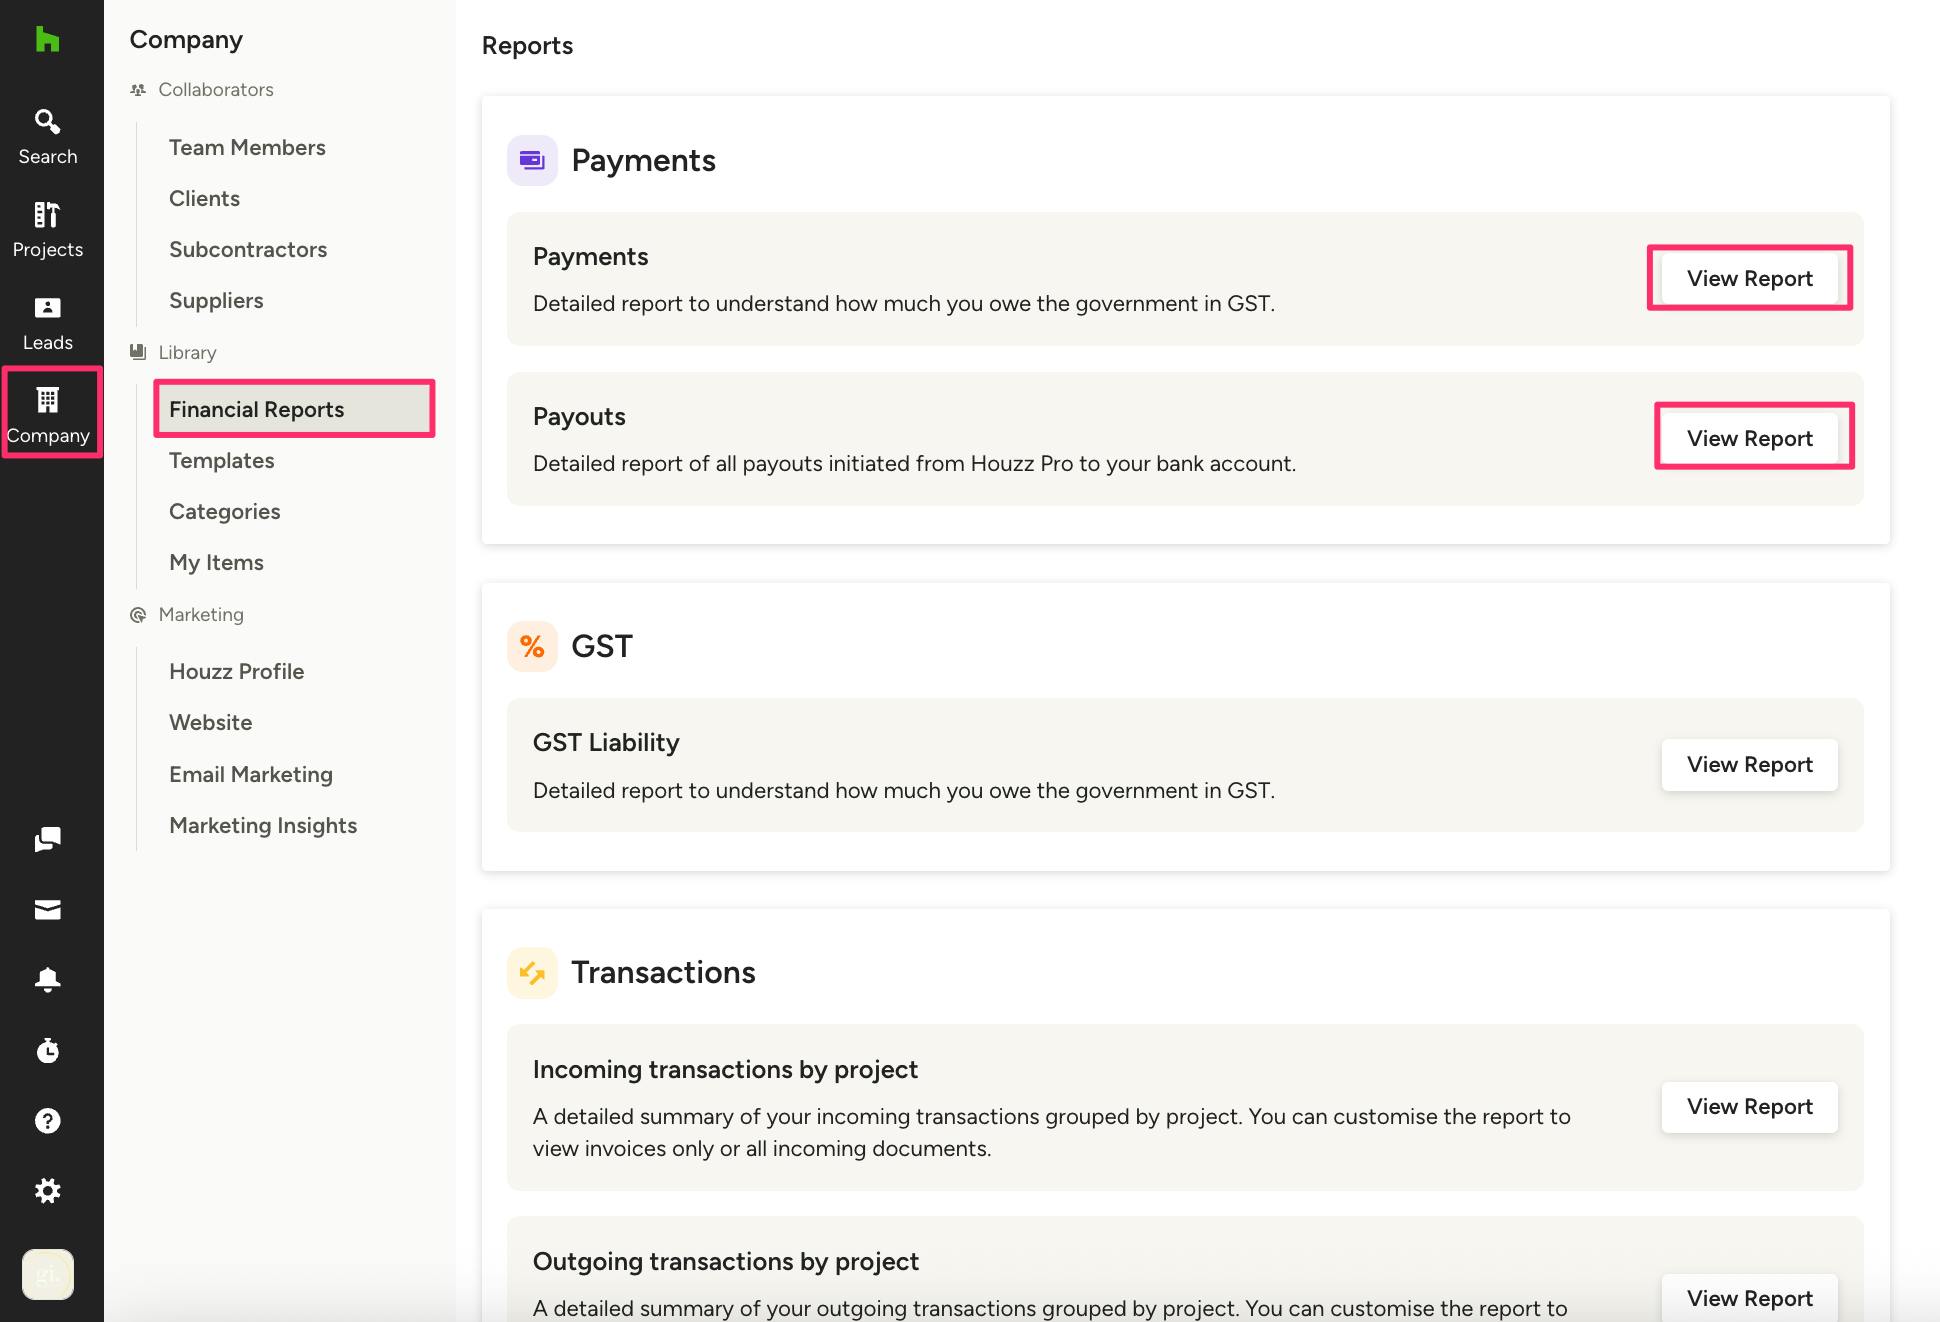
Task: Click the Houzz logo icon
Action: [x=47, y=40]
